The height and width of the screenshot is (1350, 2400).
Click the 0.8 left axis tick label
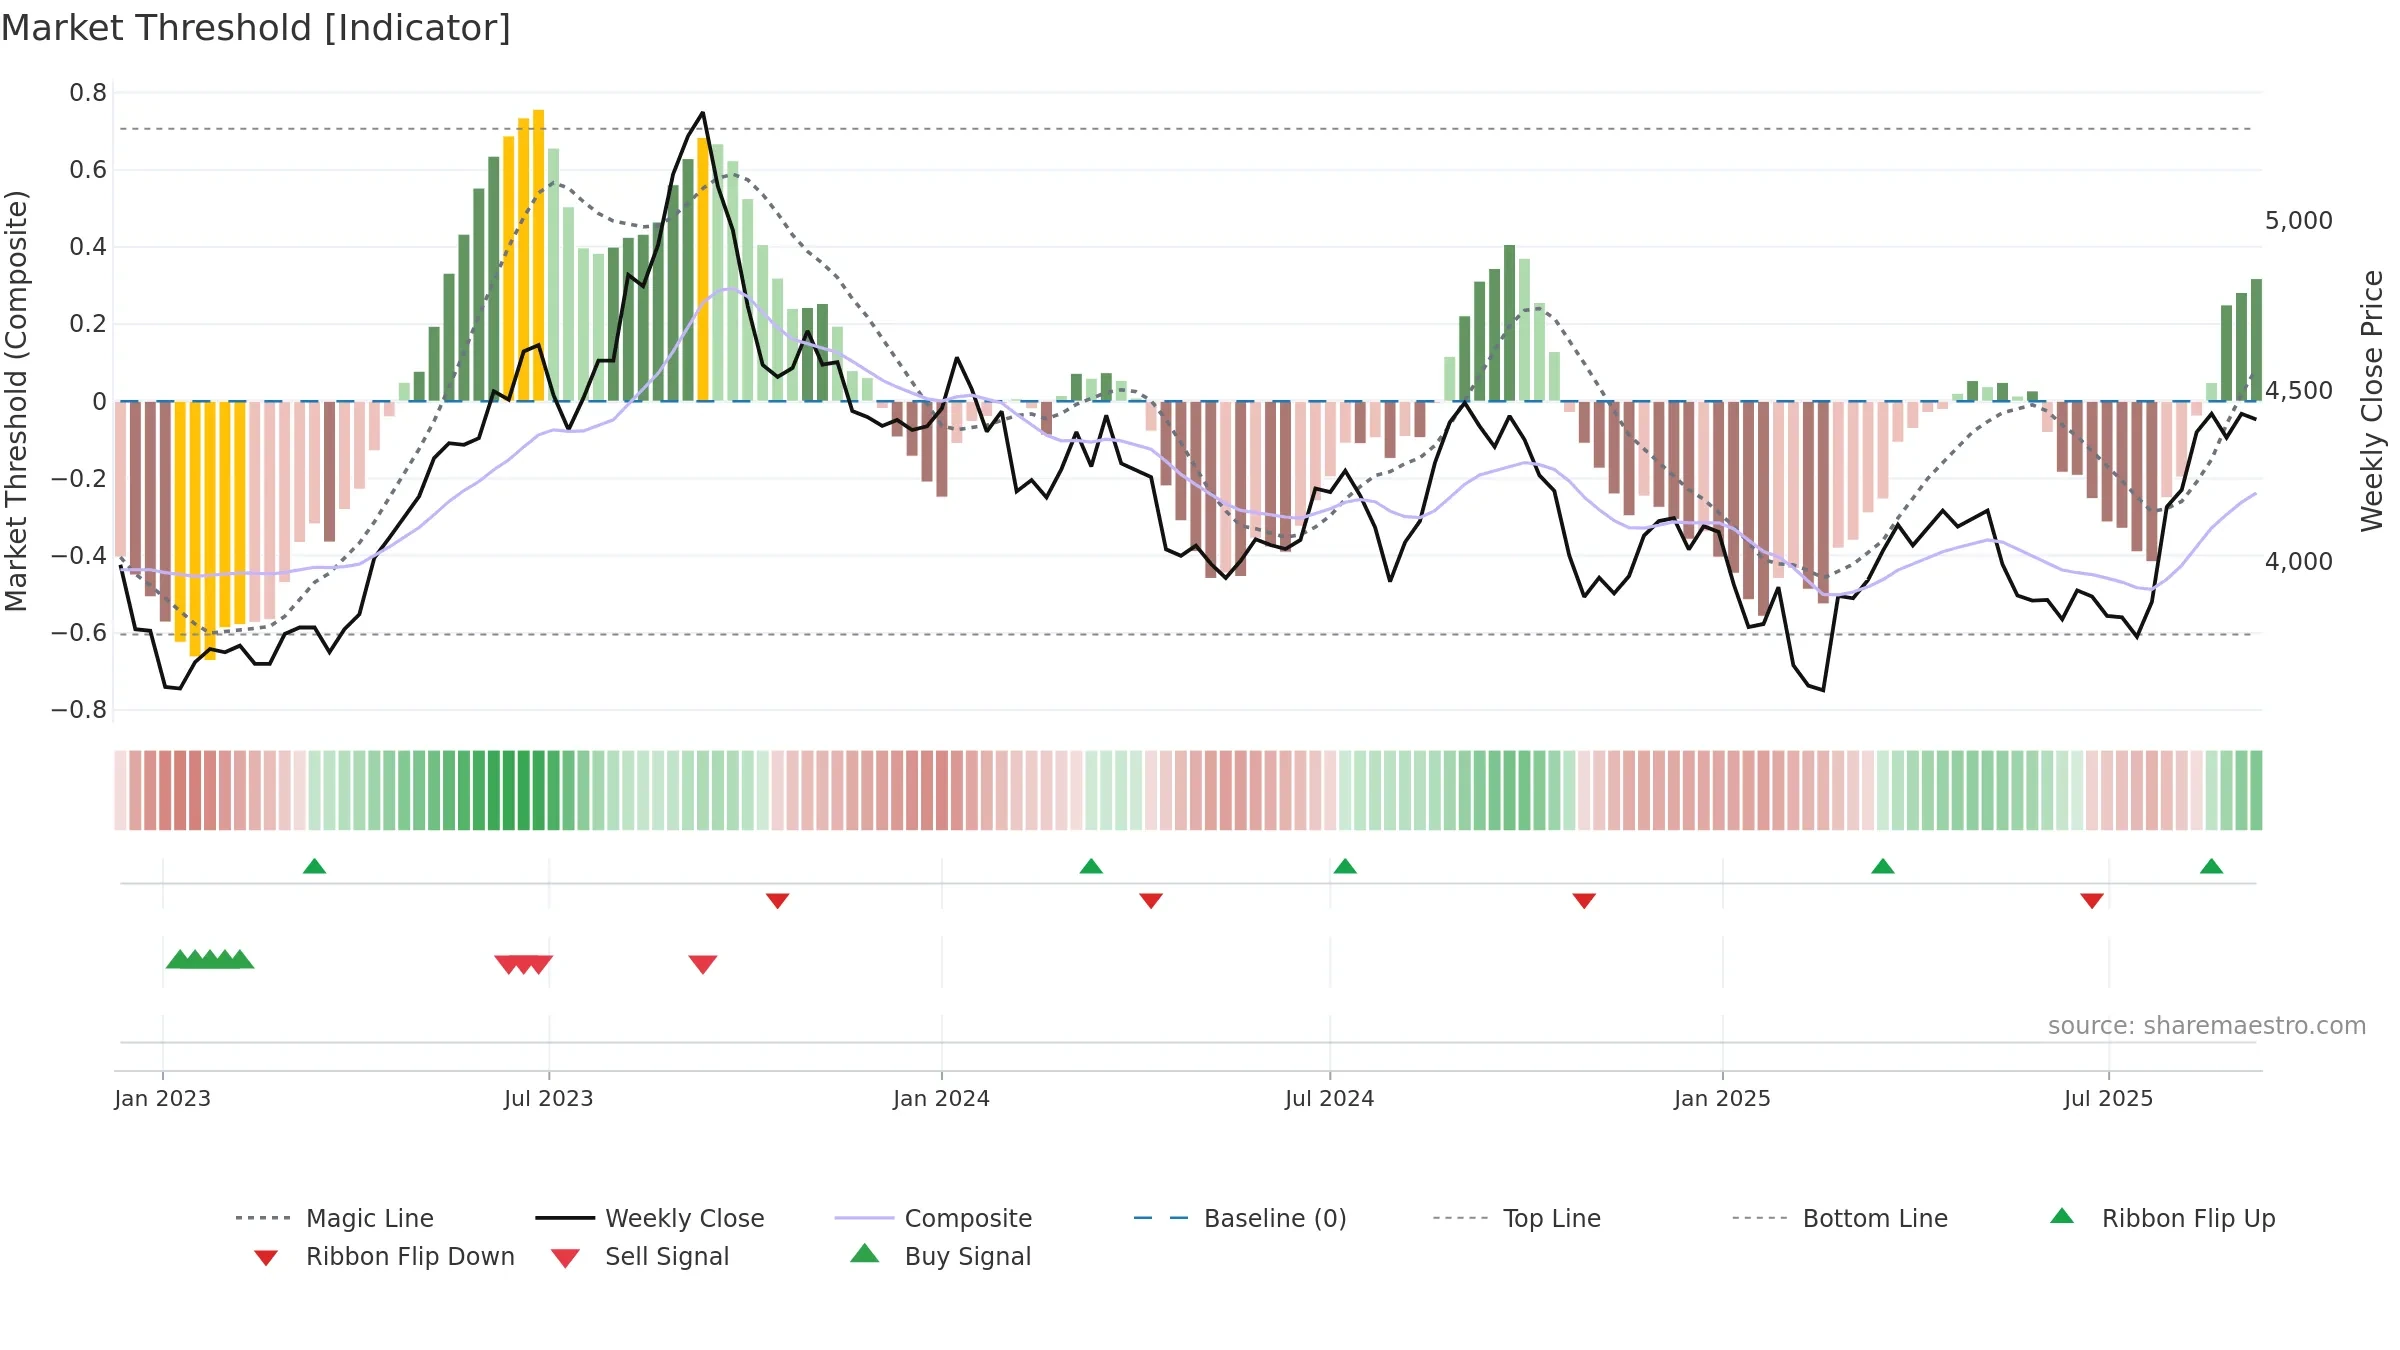click(x=88, y=93)
